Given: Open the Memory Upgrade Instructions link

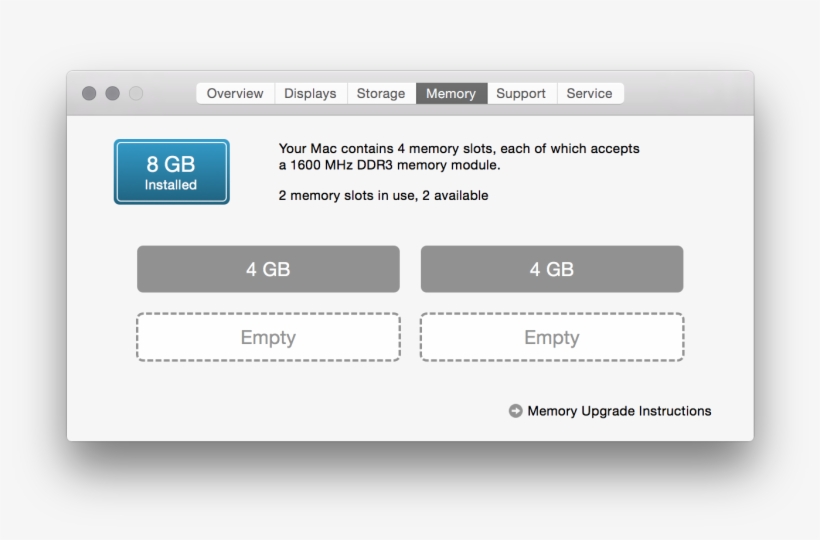Looking at the screenshot, I should 619,411.
